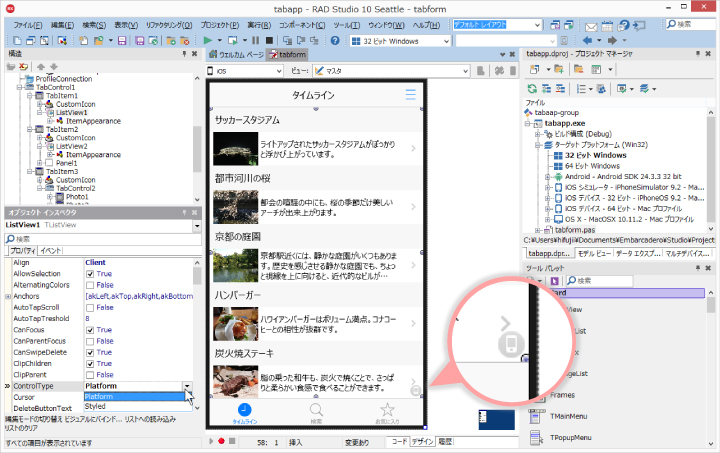Open the ファイル(F) menu
Viewport: 720px width, 453px height.
pyautogui.click(x=28, y=25)
